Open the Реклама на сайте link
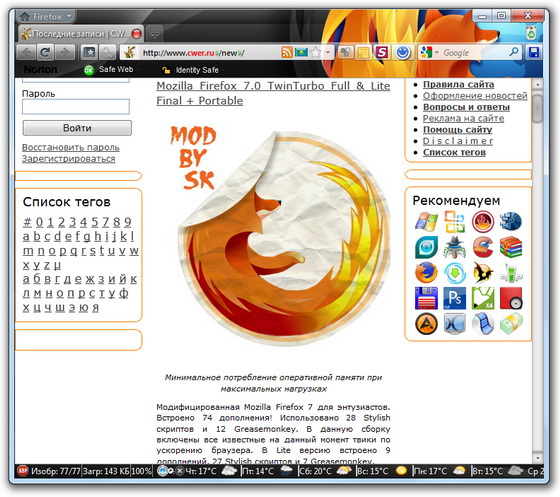This screenshot has width=560, height=497. click(464, 118)
